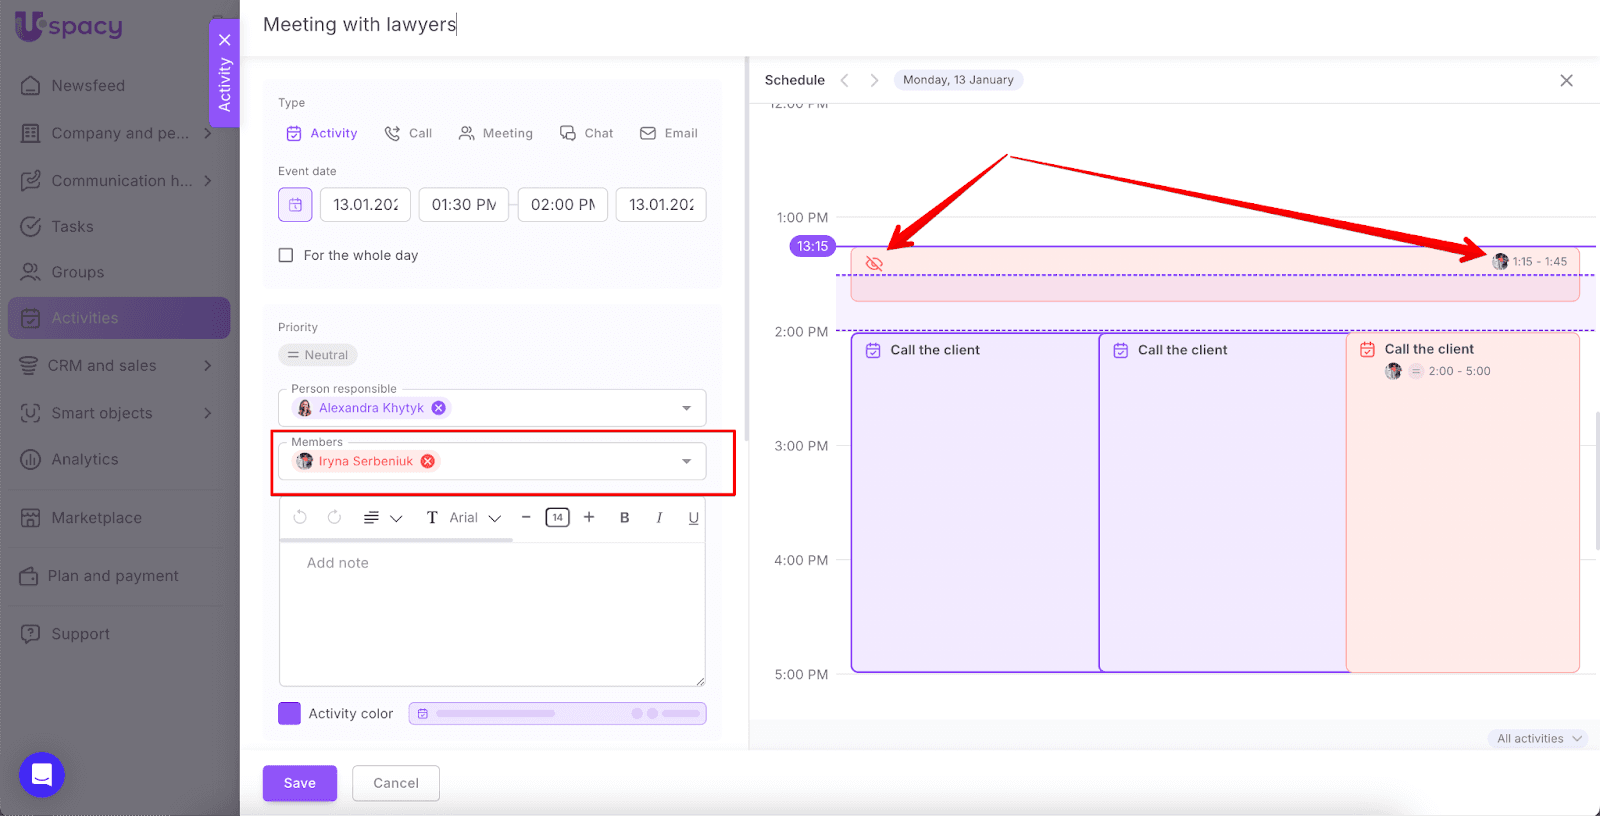Select the Call activity type
This screenshot has width=1600, height=816.
pos(409,133)
